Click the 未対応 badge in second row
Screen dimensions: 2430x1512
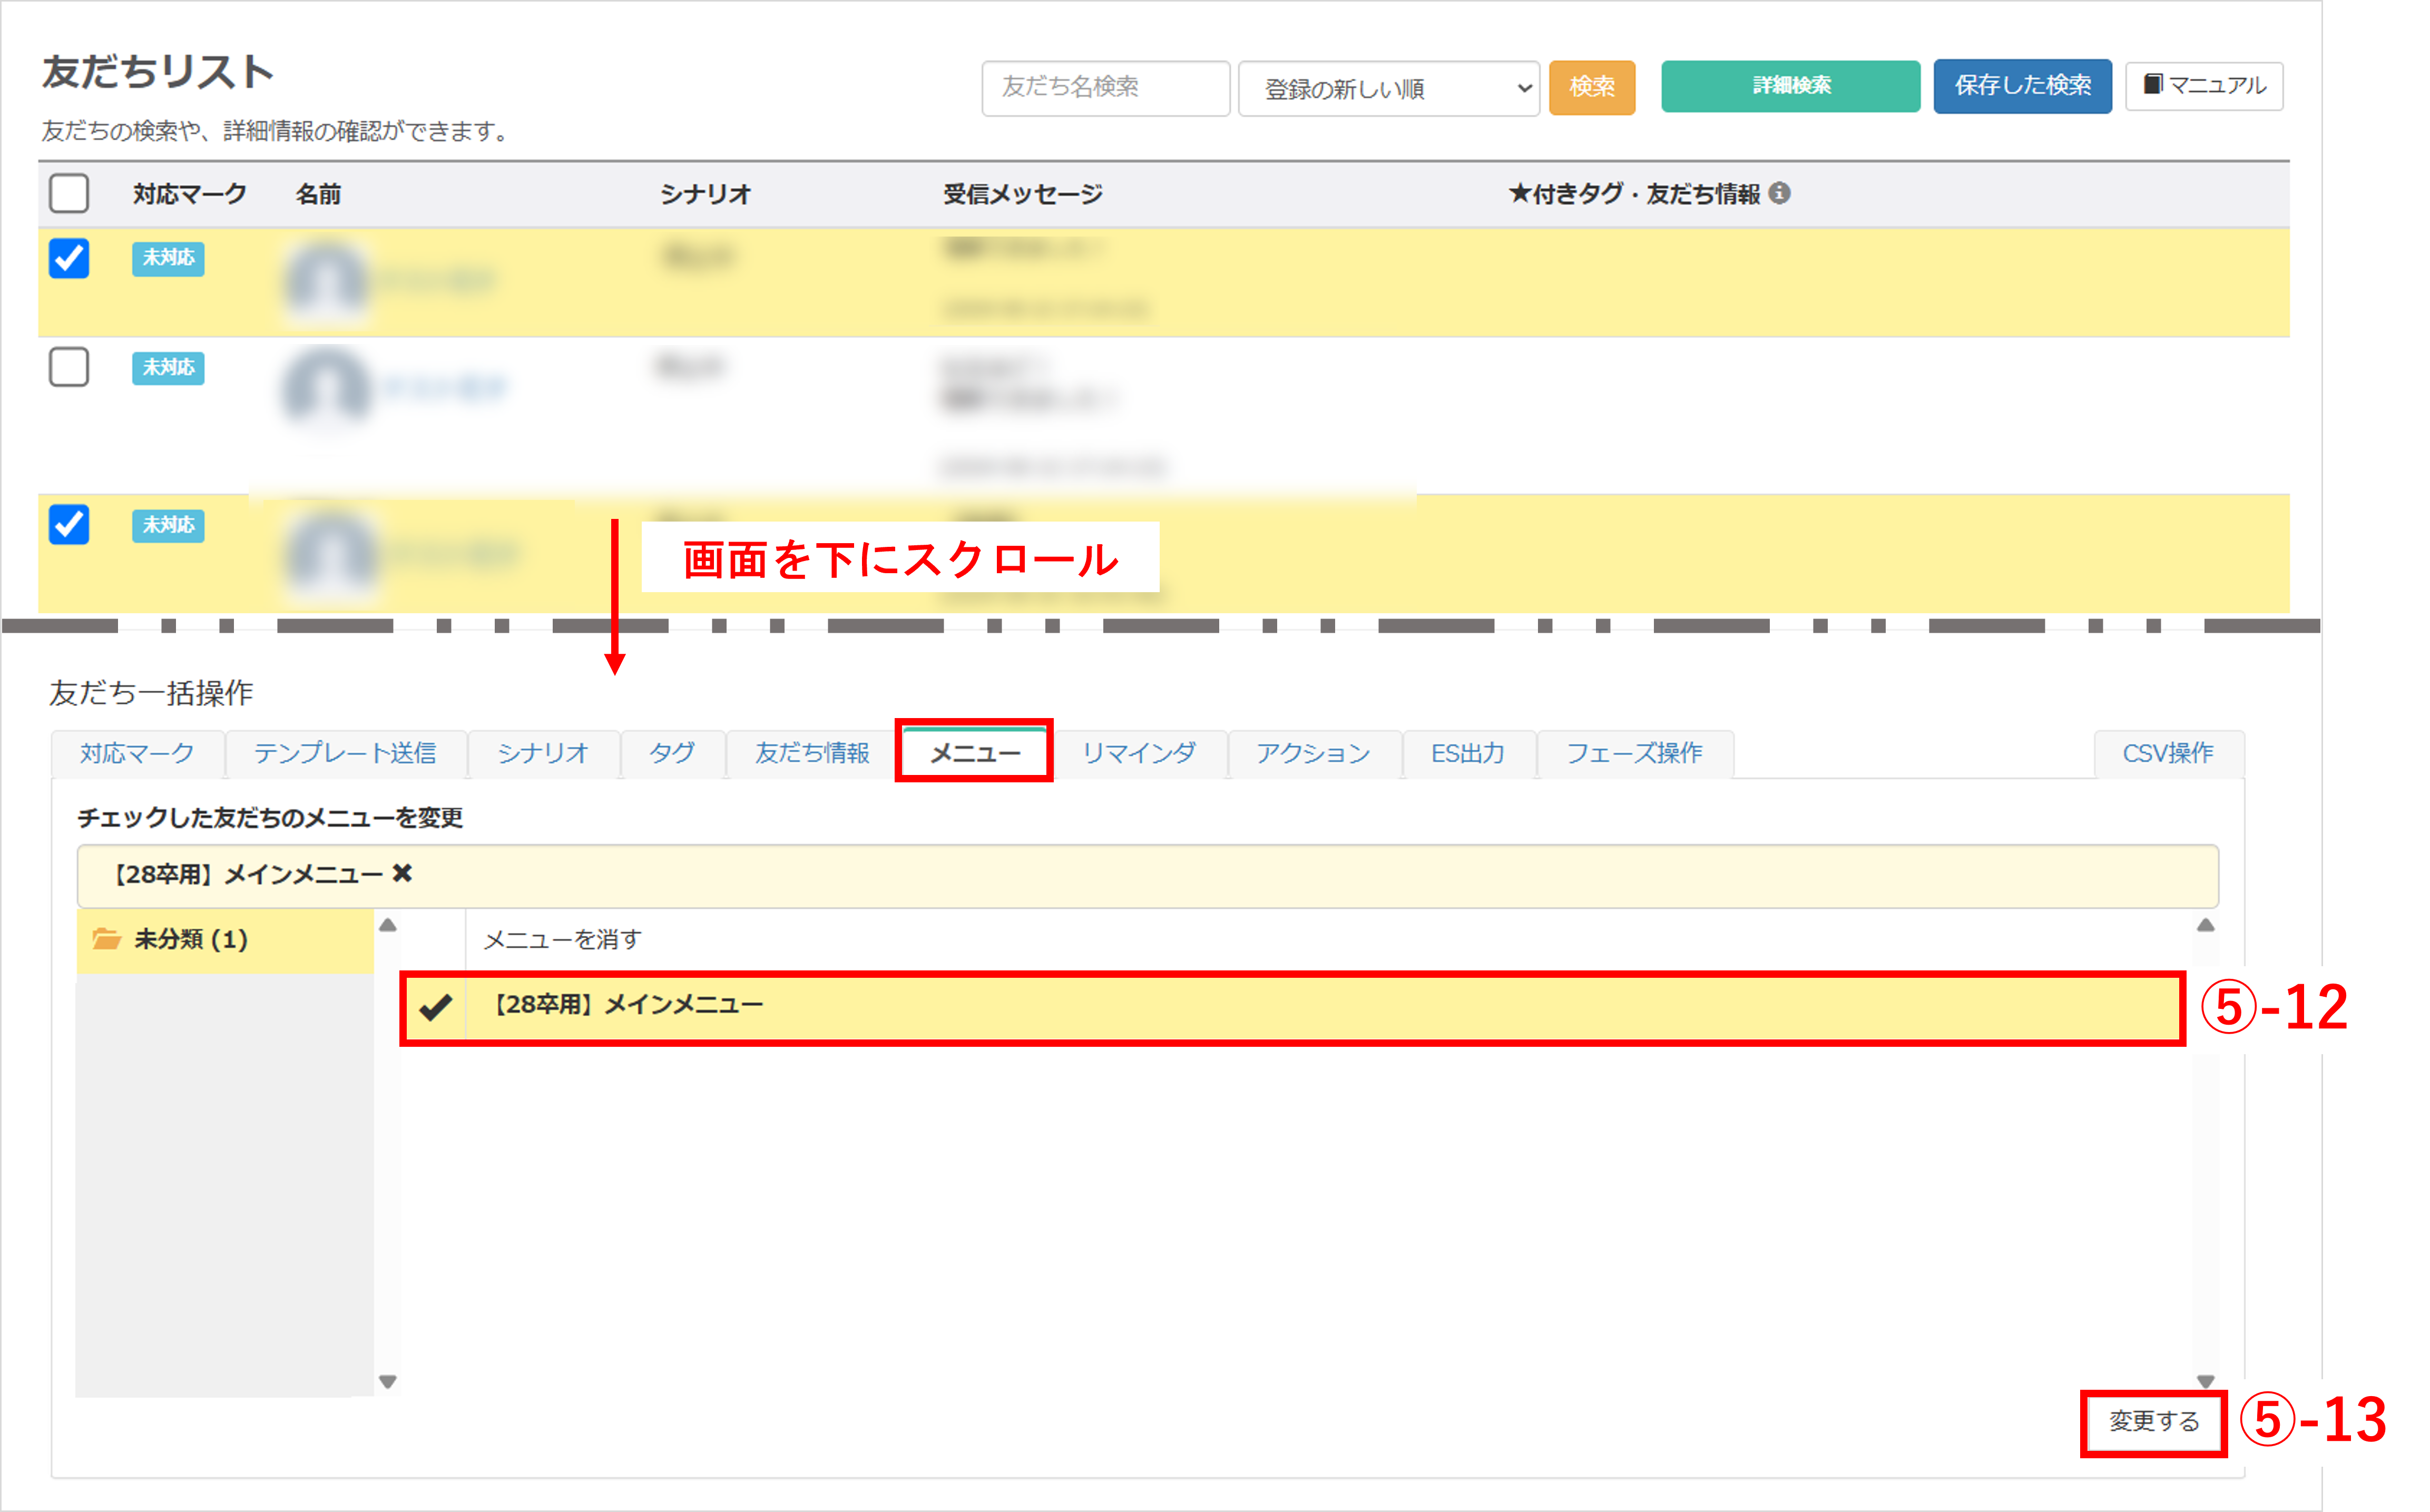[168, 368]
